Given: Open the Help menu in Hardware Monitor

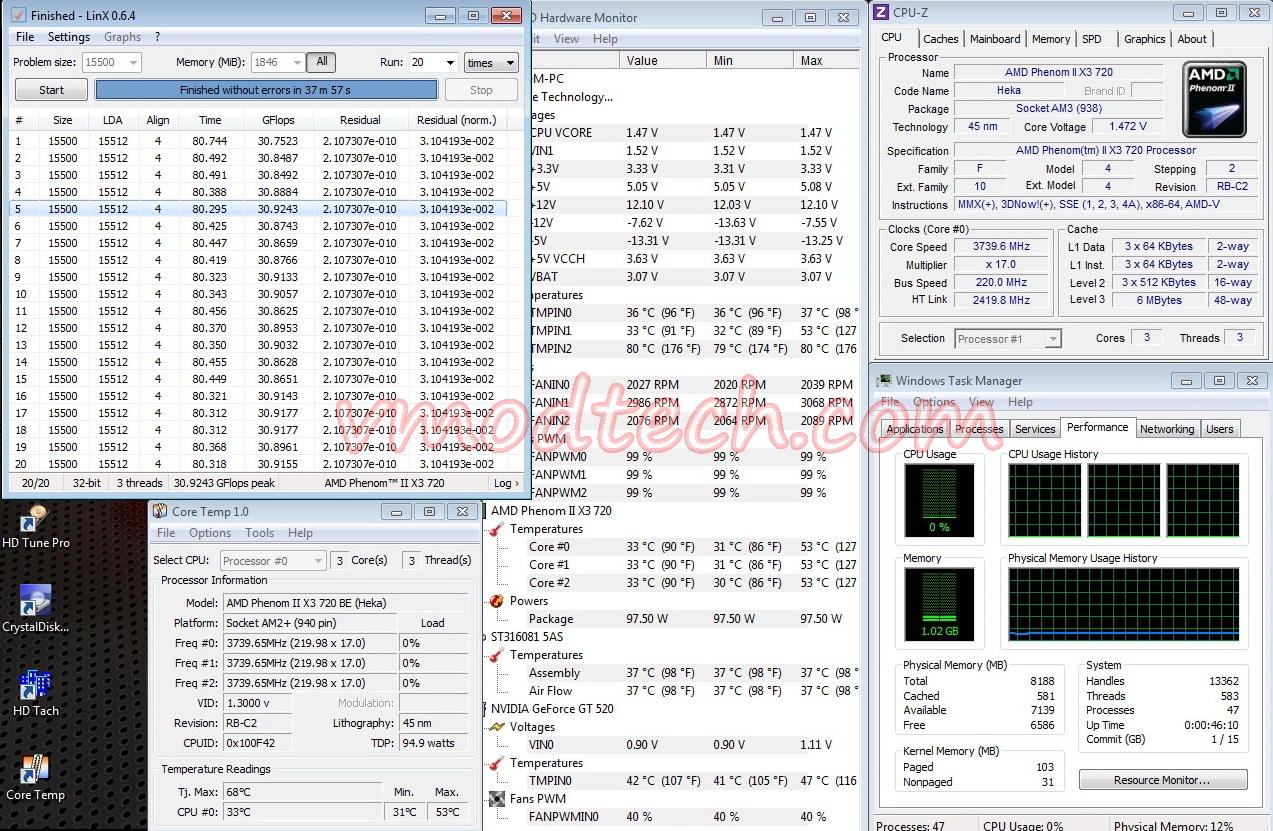Looking at the screenshot, I should pyautogui.click(x=605, y=39).
